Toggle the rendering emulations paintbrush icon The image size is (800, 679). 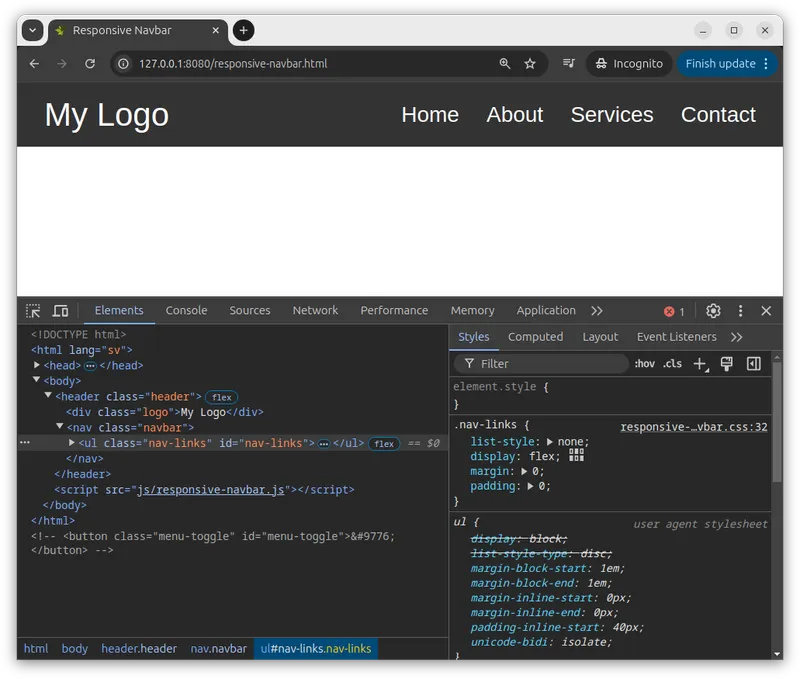point(727,364)
